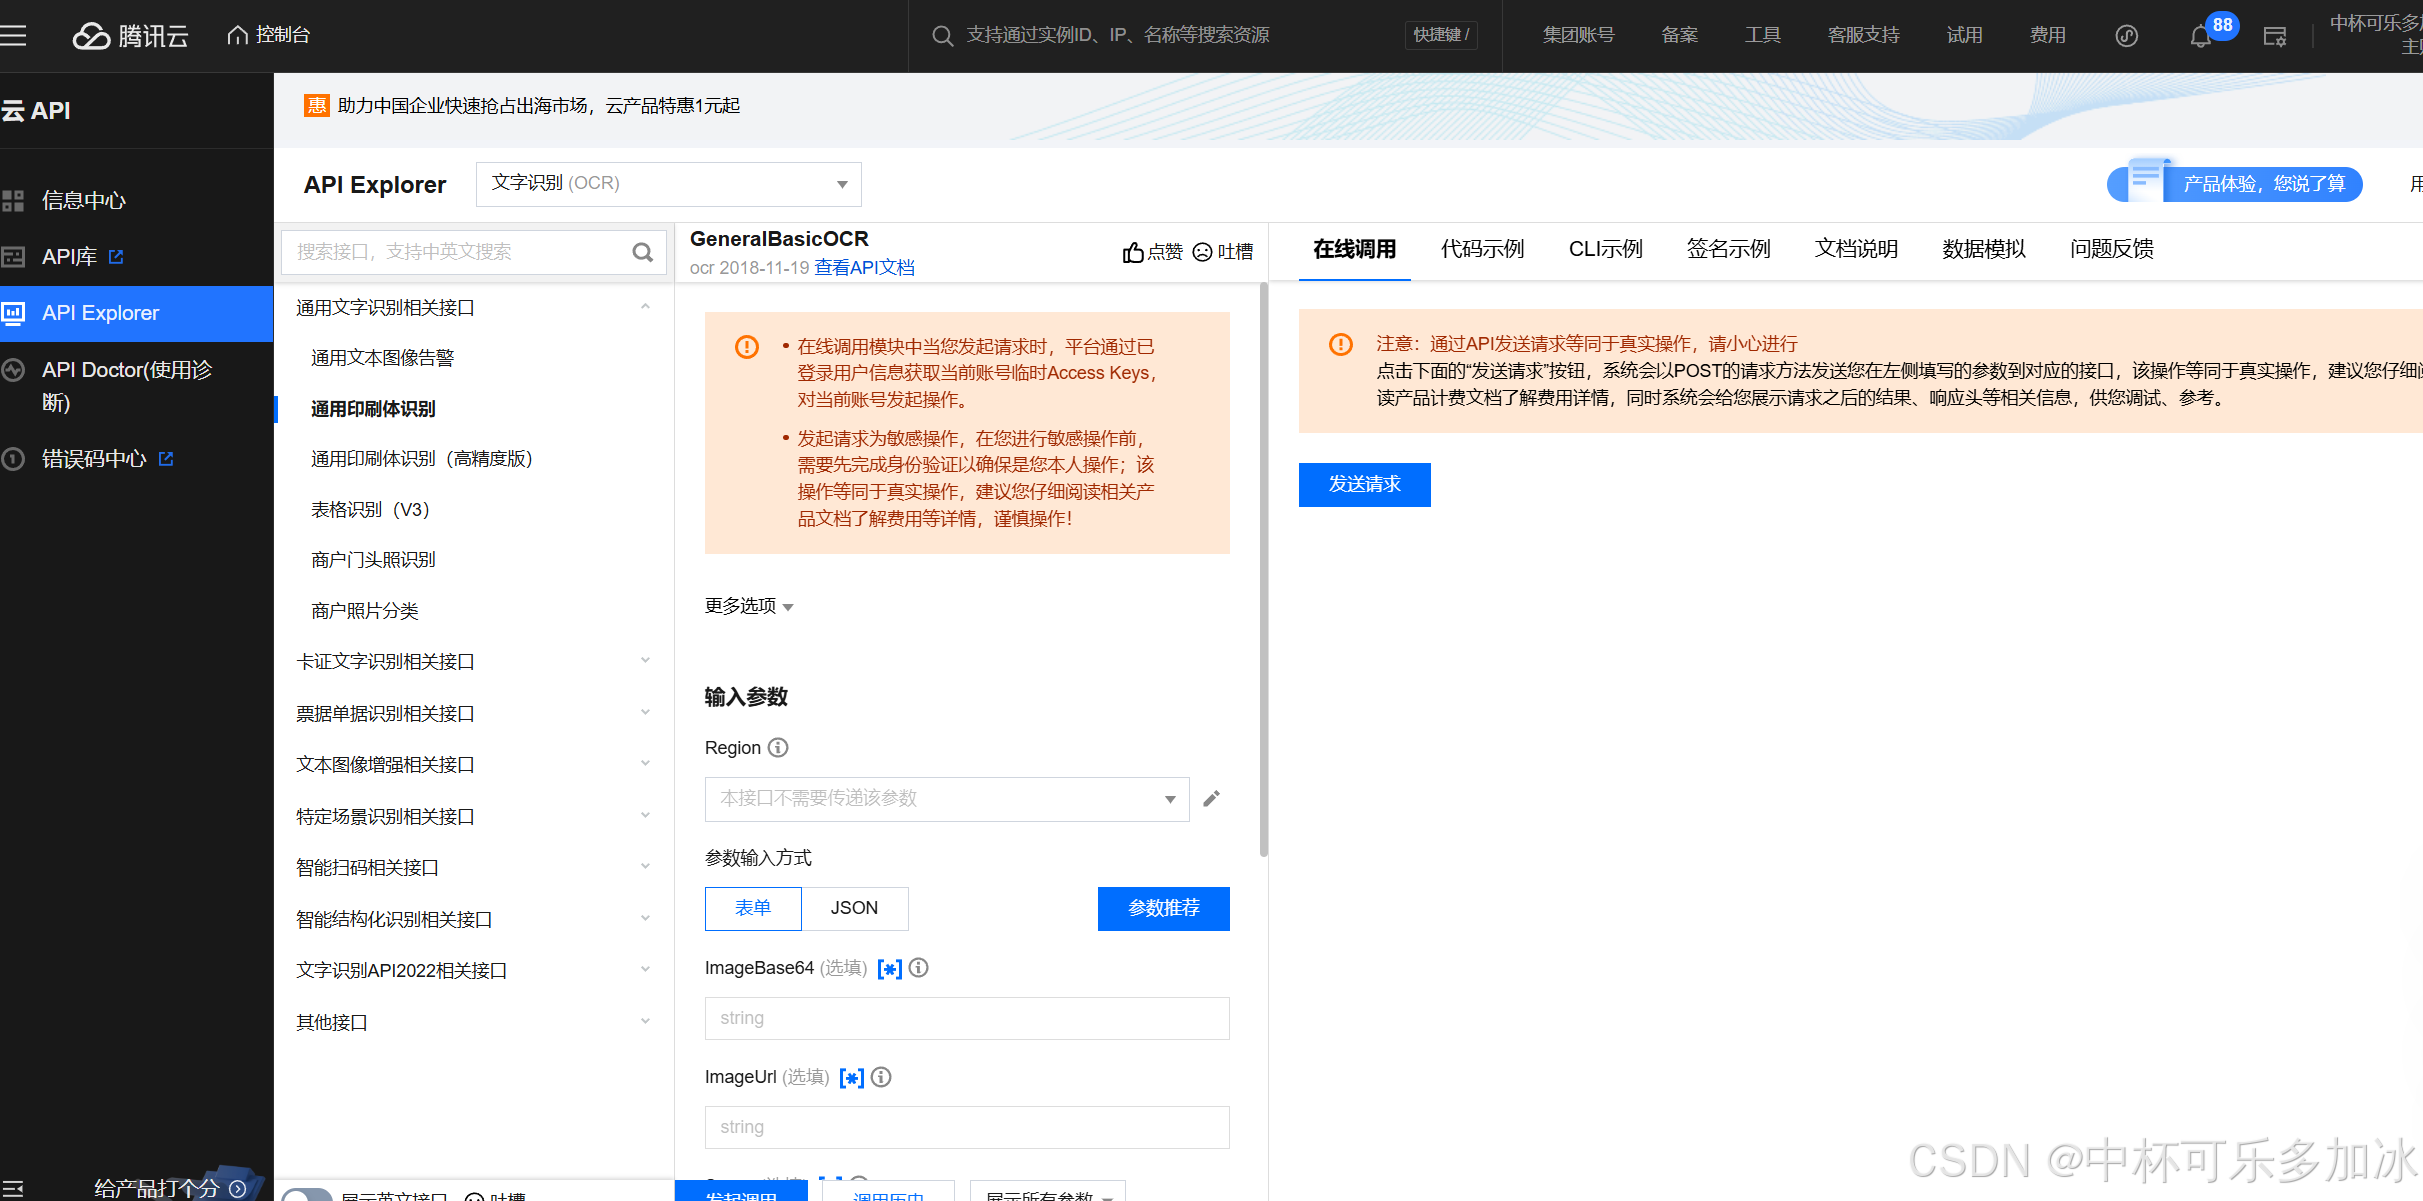Image resolution: width=2423 pixels, height=1201 pixels.
Task: Click 点赞 thumbs-up icon
Action: tap(1133, 252)
